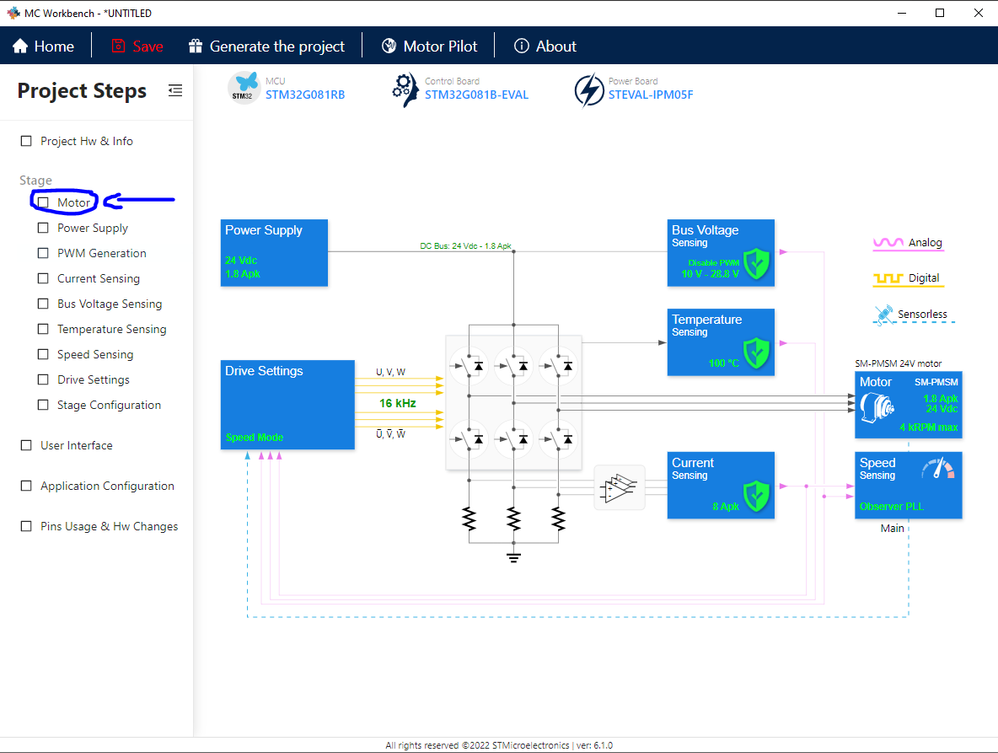Tick the Project Hw & Info checkbox
Image resolution: width=998 pixels, height=753 pixels.
click(x=26, y=141)
